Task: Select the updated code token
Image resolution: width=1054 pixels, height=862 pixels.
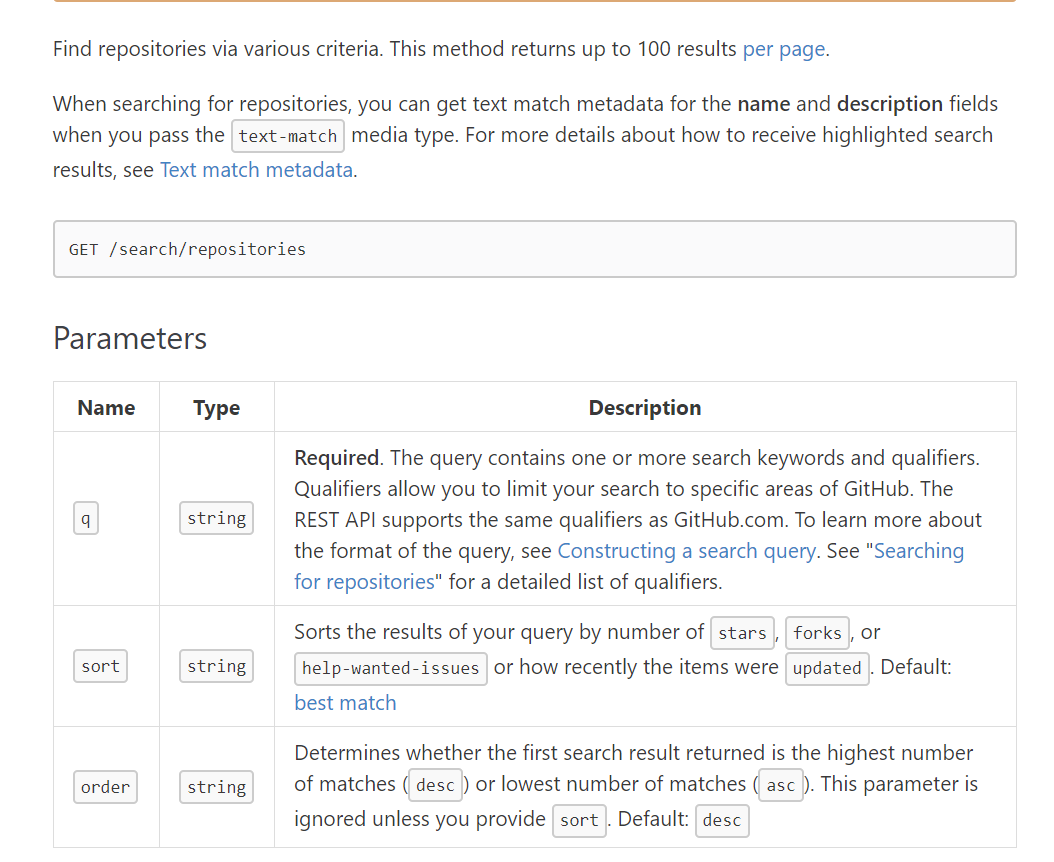Action: pos(827,669)
